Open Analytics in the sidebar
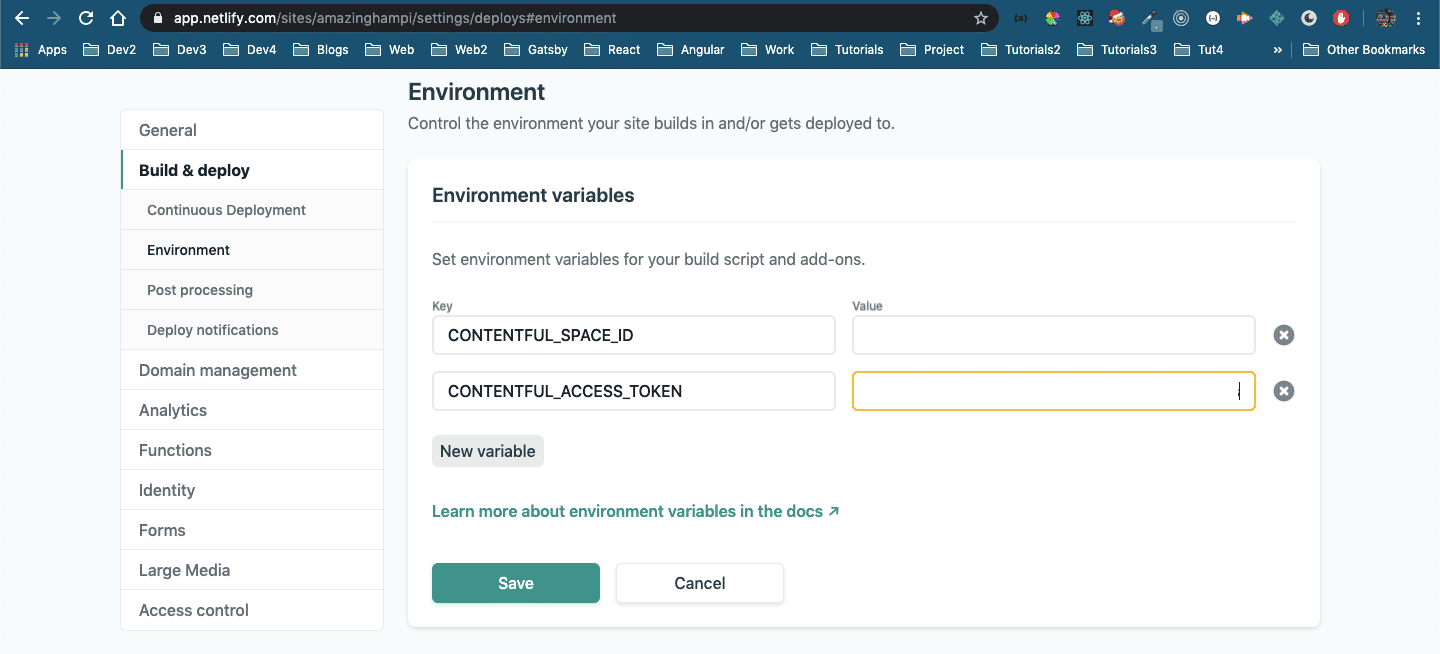Viewport: 1440px width, 654px height. point(252,410)
